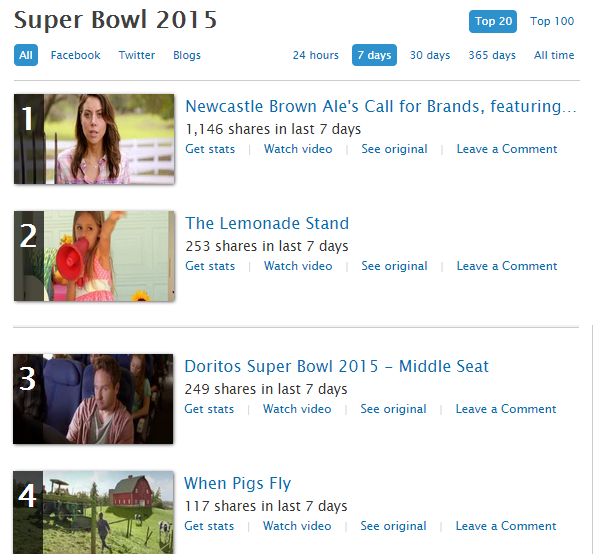Open The Lemonade Stand video thumbnail
The image size is (593, 554).
(x=94, y=256)
